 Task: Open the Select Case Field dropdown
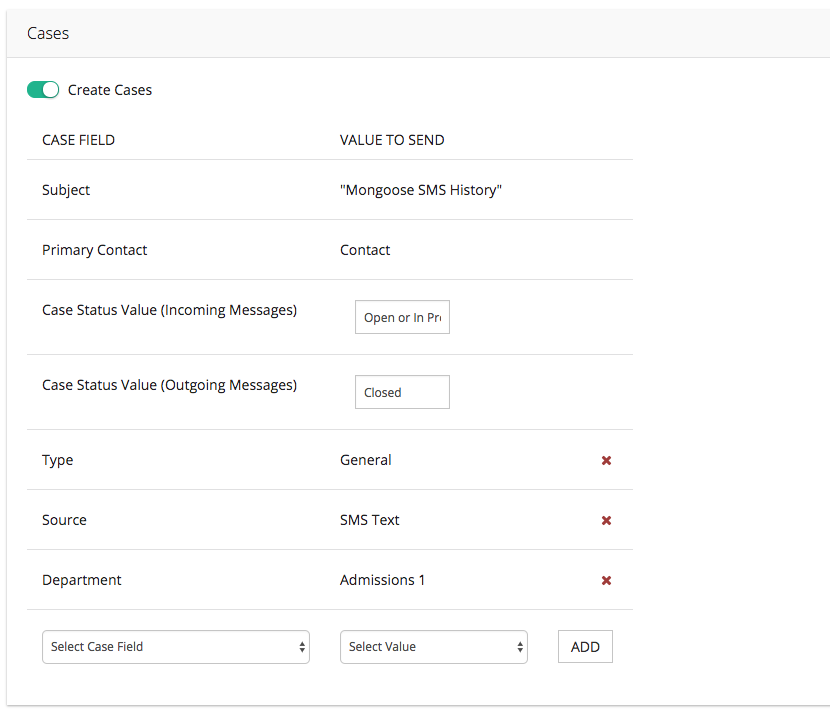tap(176, 647)
